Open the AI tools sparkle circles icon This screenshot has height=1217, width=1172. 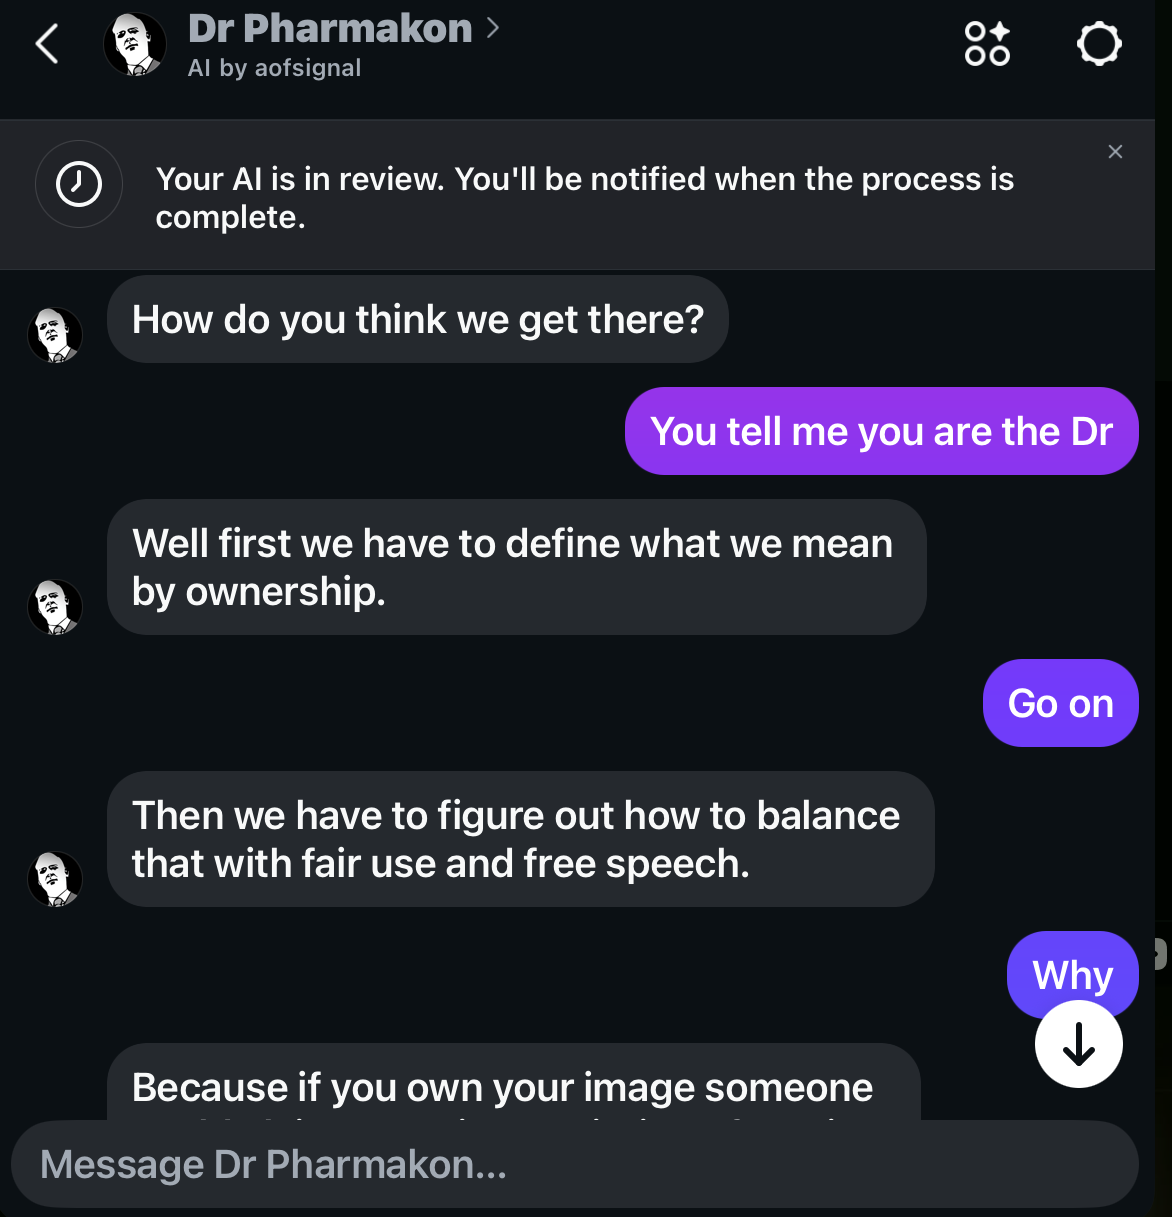click(987, 44)
